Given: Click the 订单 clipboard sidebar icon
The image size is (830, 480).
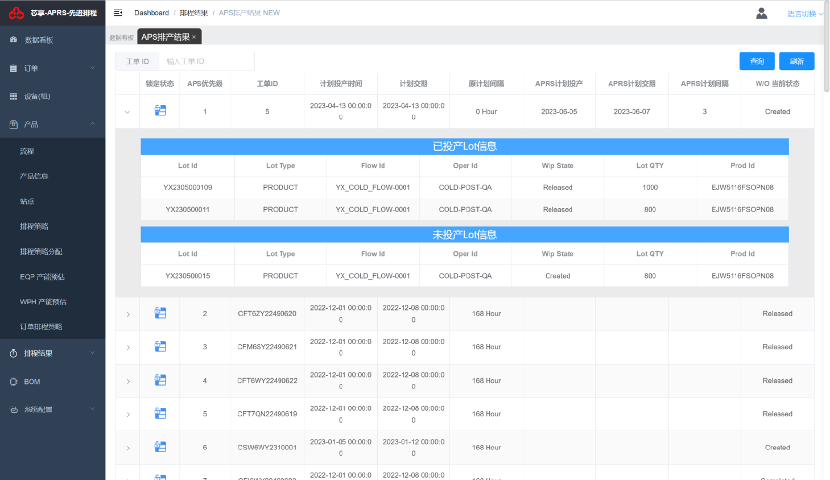Looking at the screenshot, I should [x=14, y=68].
